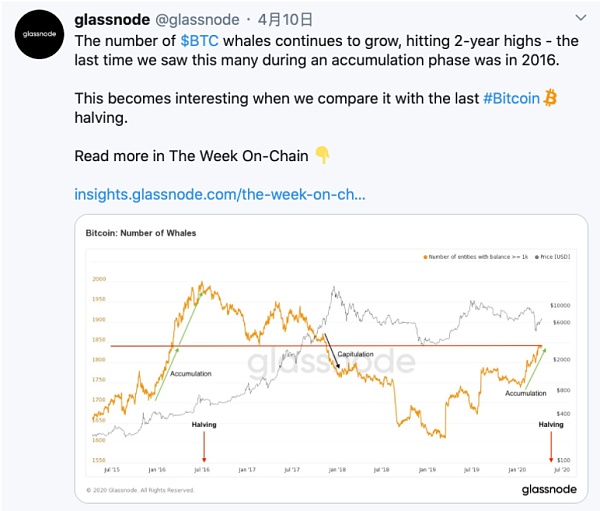Viewport: 600px width, 511px height.
Task: Click the $BTC cashtag link
Action: pos(200,41)
